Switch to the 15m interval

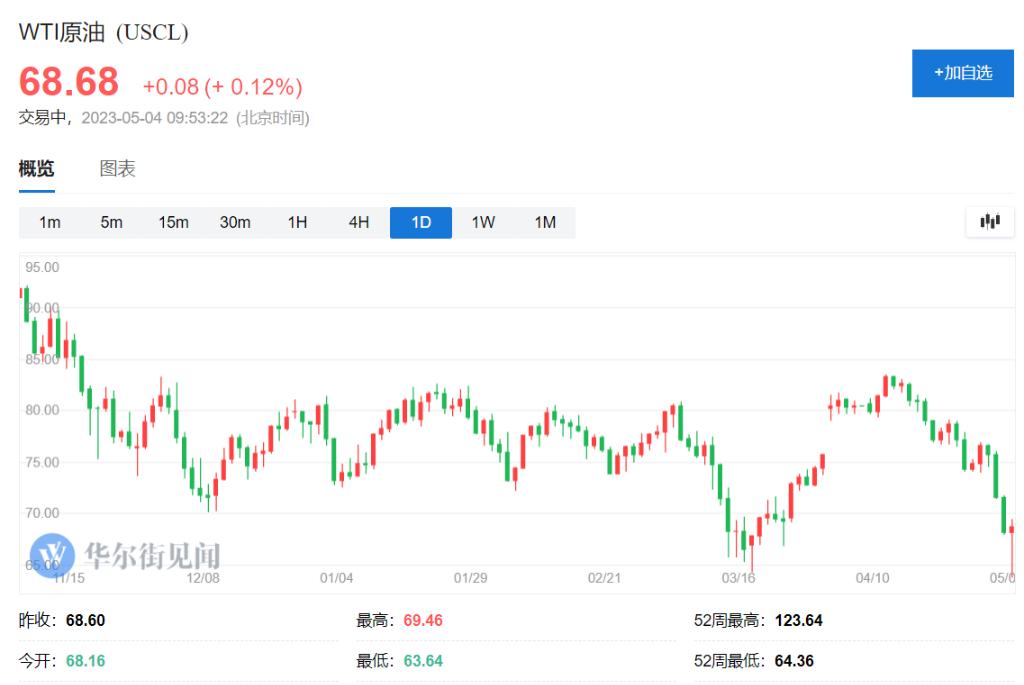173,222
